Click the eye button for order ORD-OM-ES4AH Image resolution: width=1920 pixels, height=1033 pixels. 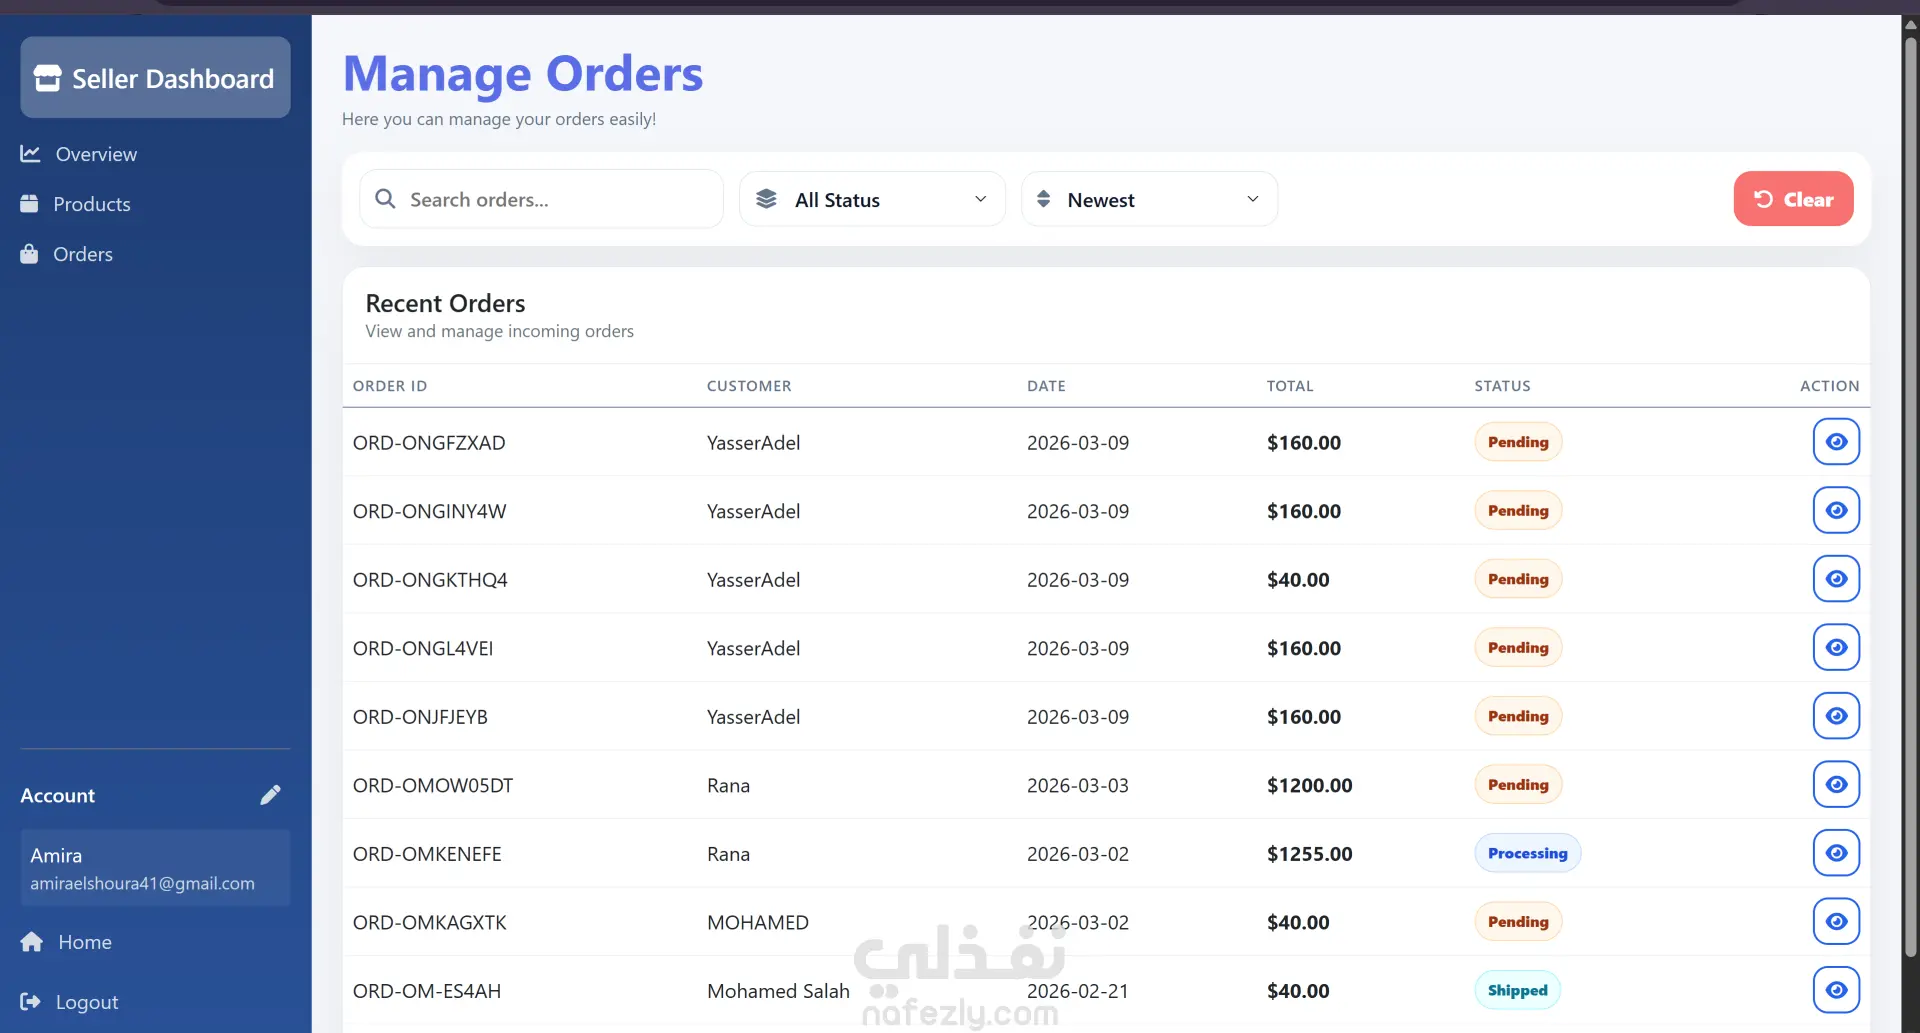[x=1835, y=990]
